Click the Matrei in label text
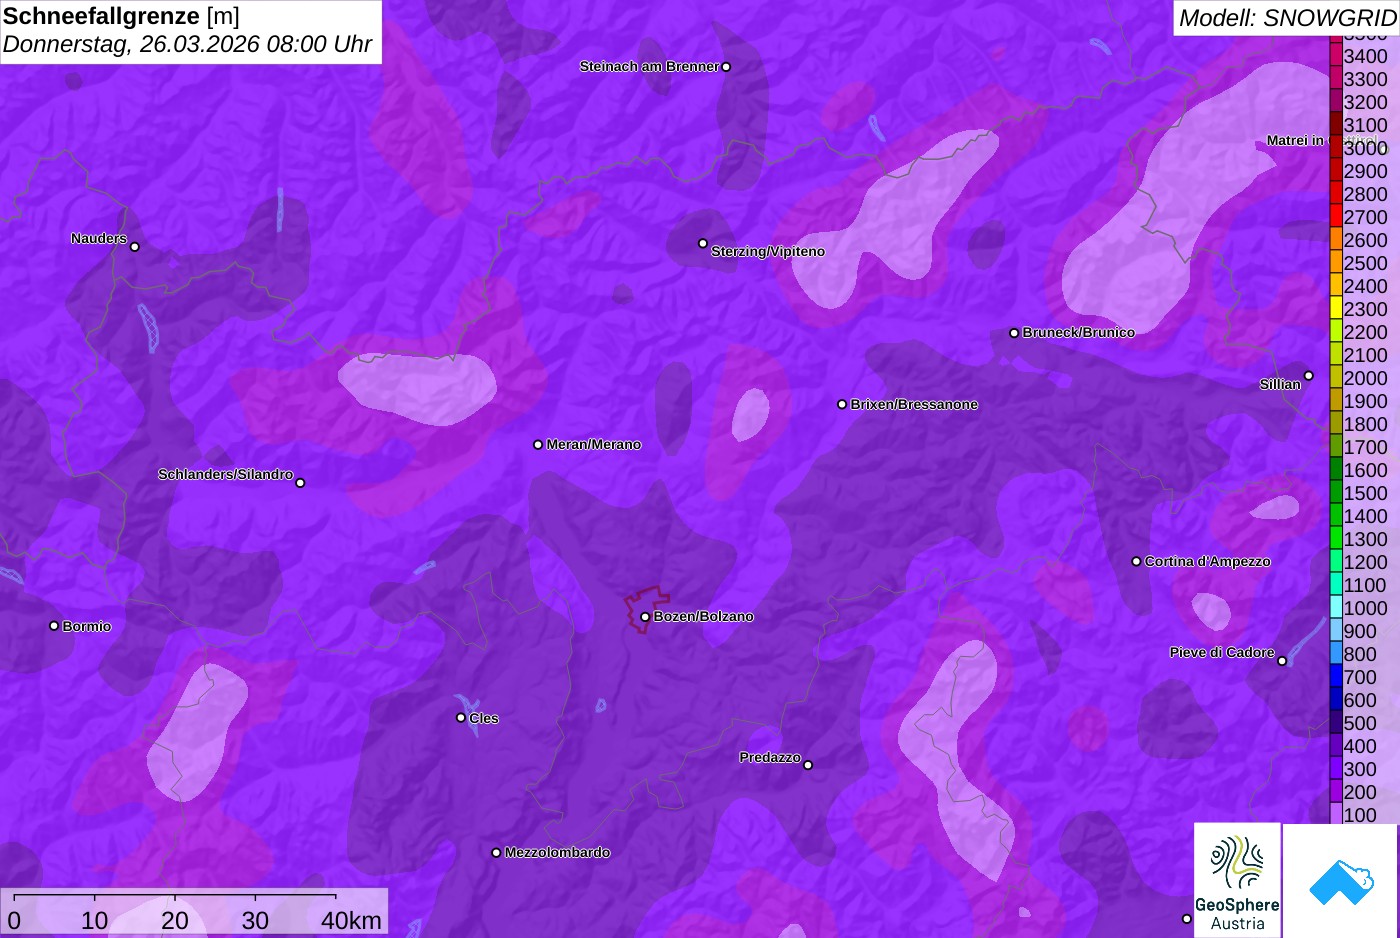Viewport: 1400px width, 938px height. click(x=1295, y=141)
